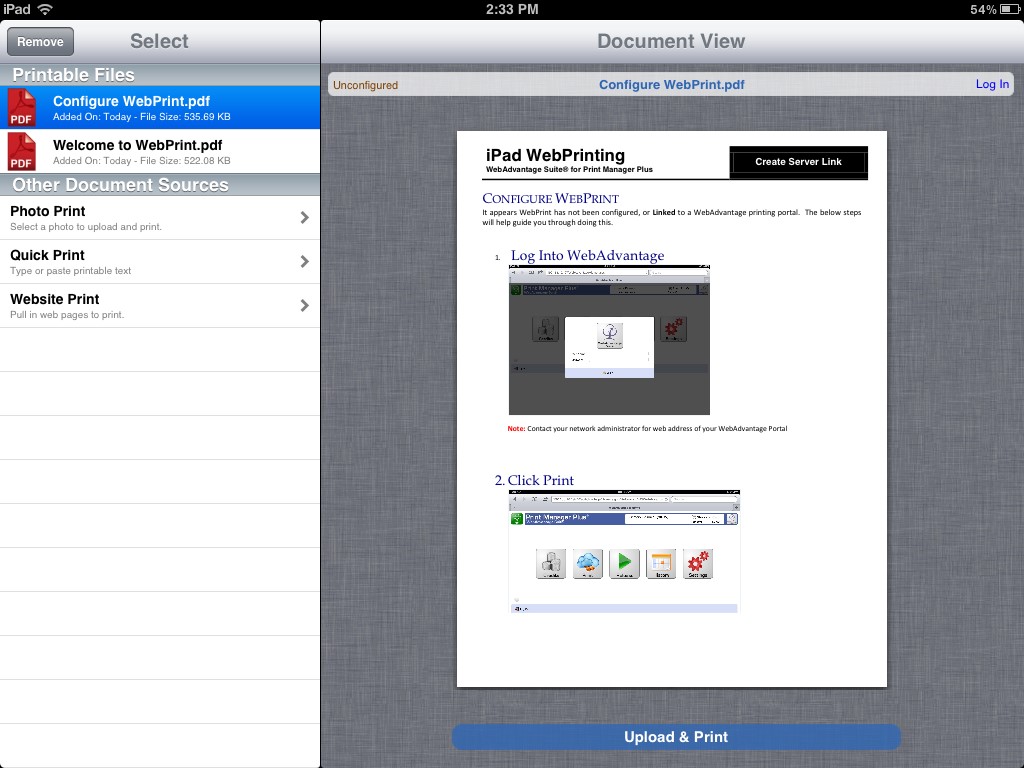Click the 'Select' title in the left panel header
Image resolution: width=1024 pixels, height=768 pixels.
[x=159, y=41]
